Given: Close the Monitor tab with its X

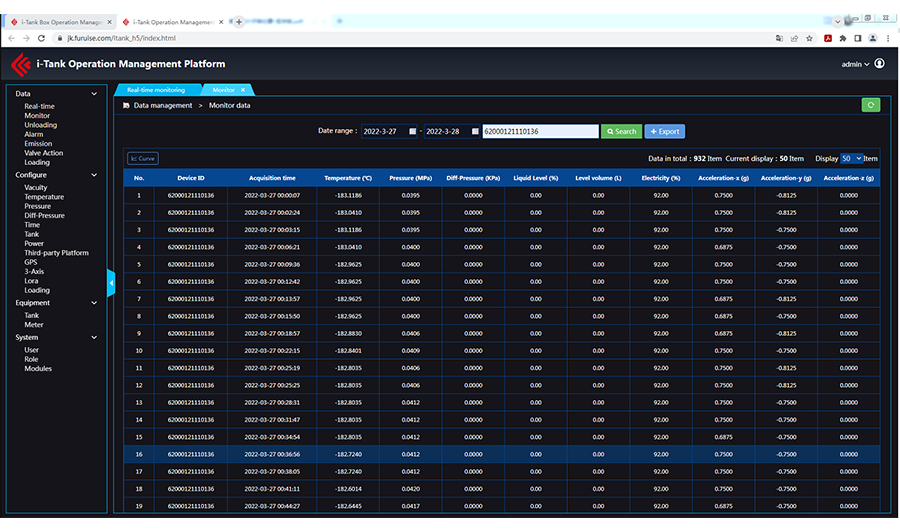Looking at the screenshot, I should tap(243, 90).
